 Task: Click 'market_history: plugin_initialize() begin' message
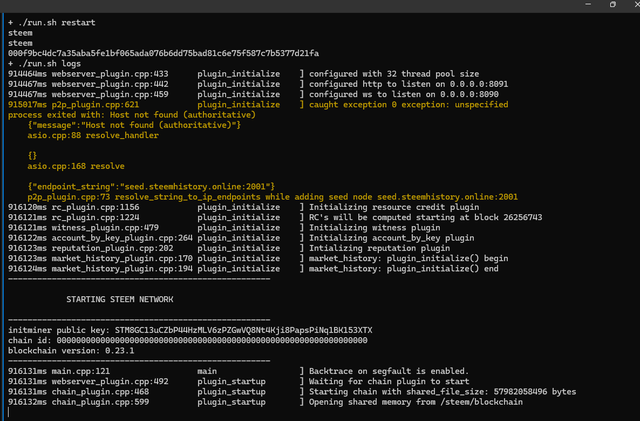click(408, 258)
